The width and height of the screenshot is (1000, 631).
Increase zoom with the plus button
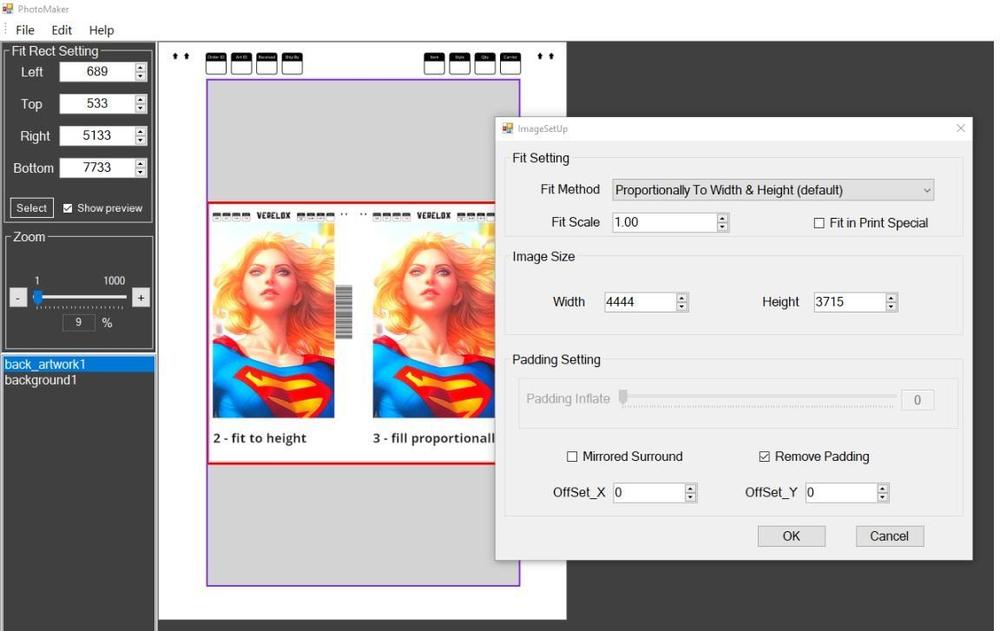pos(141,298)
